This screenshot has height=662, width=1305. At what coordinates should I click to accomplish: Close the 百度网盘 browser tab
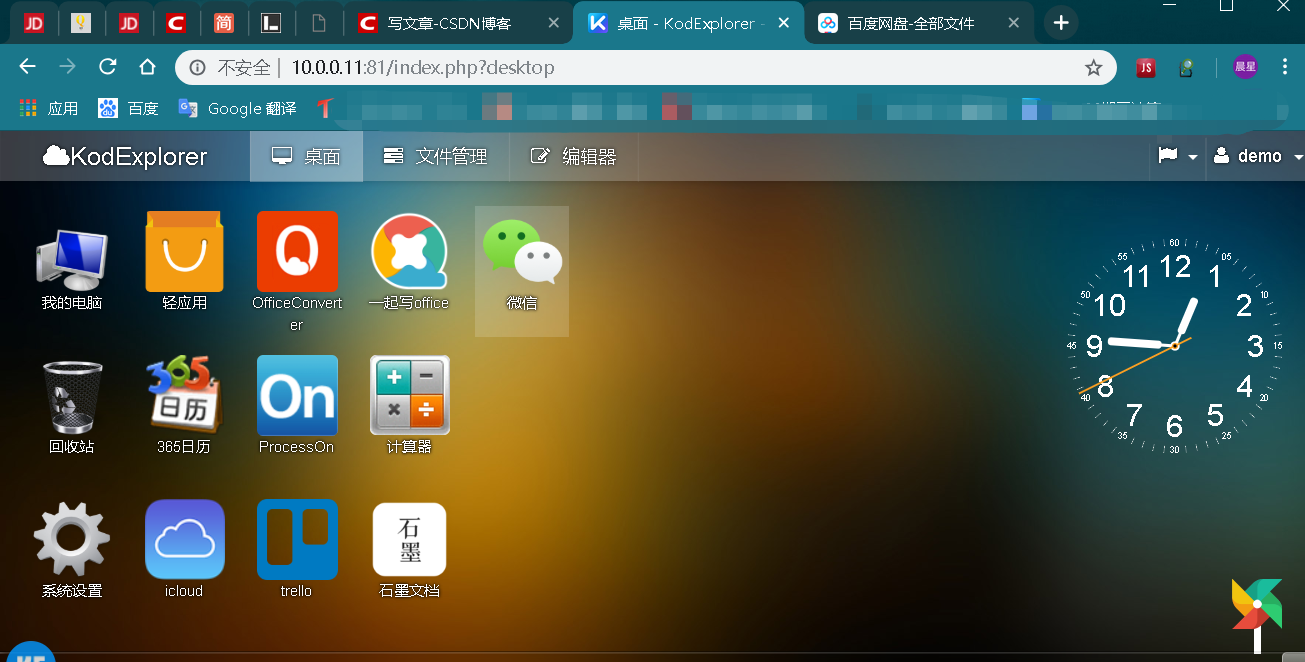(1014, 23)
